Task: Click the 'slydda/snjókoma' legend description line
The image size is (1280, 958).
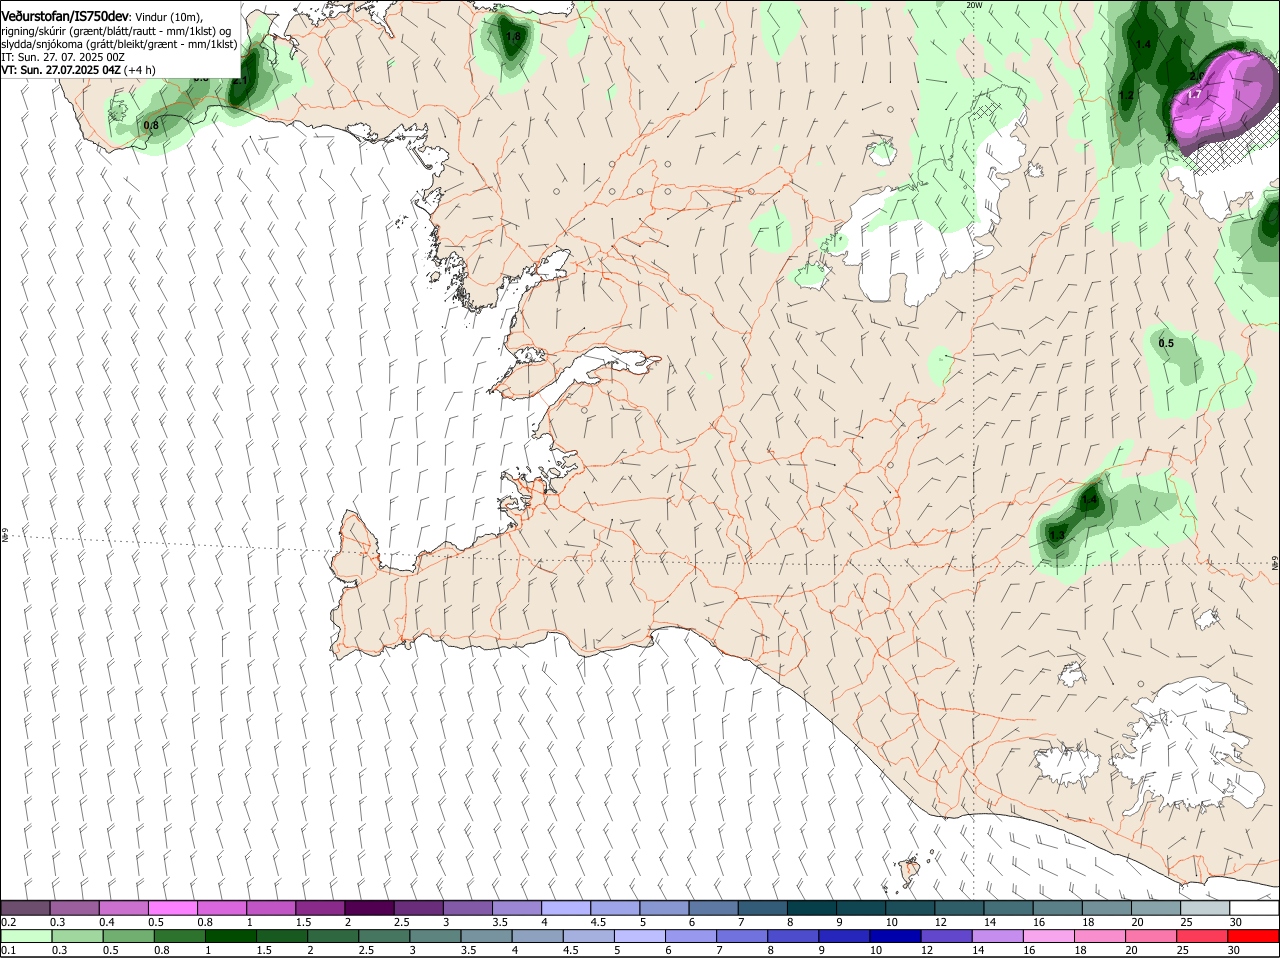Action: 119,44
